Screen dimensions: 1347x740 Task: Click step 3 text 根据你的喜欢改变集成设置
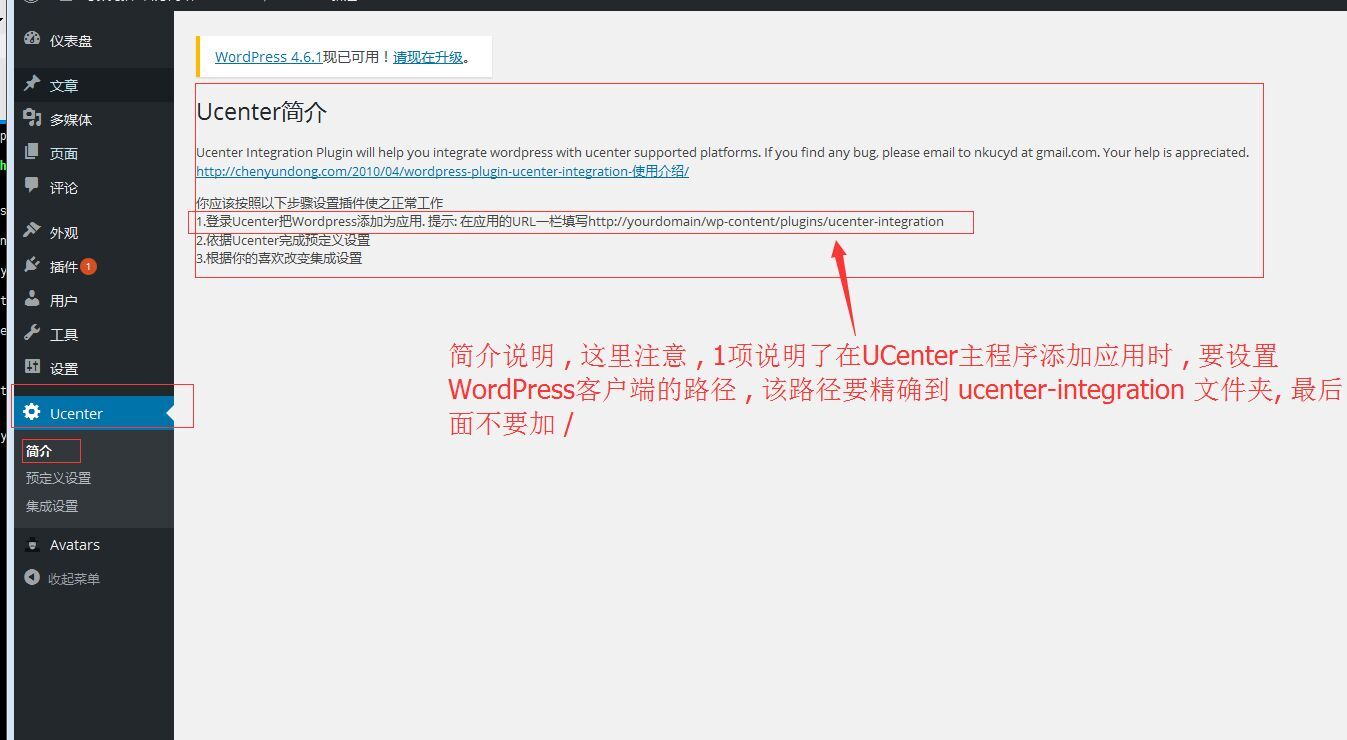pyautogui.click(x=279, y=258)
